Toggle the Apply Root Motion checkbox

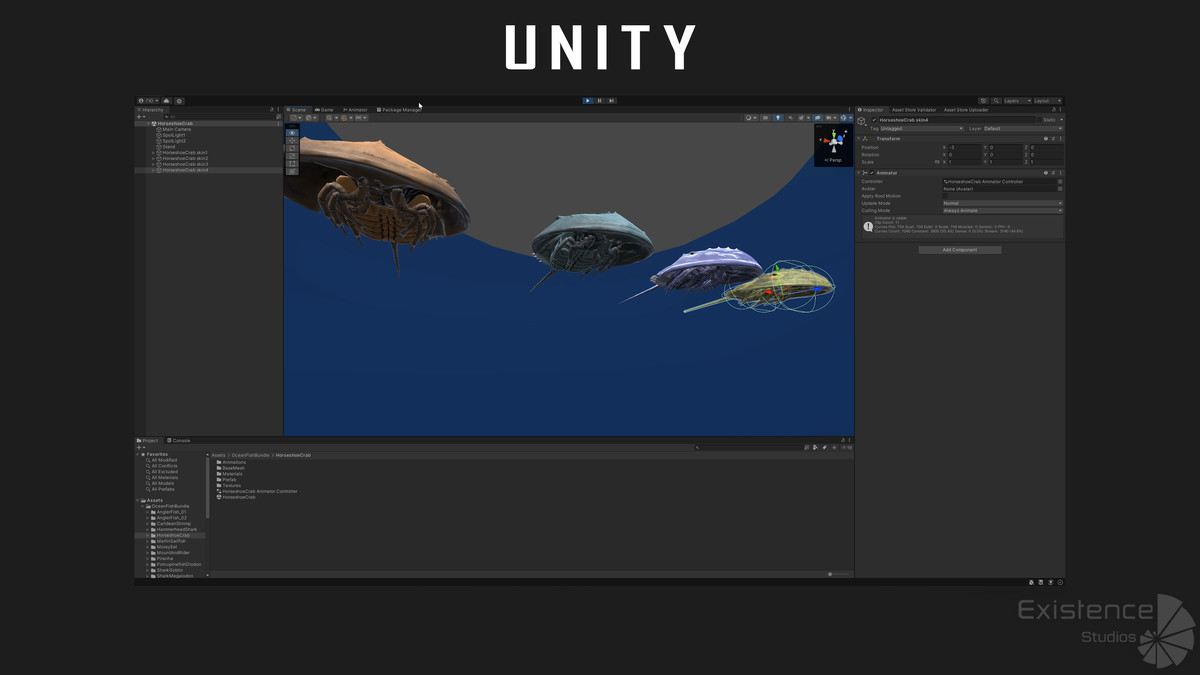(x=945, y=196)
